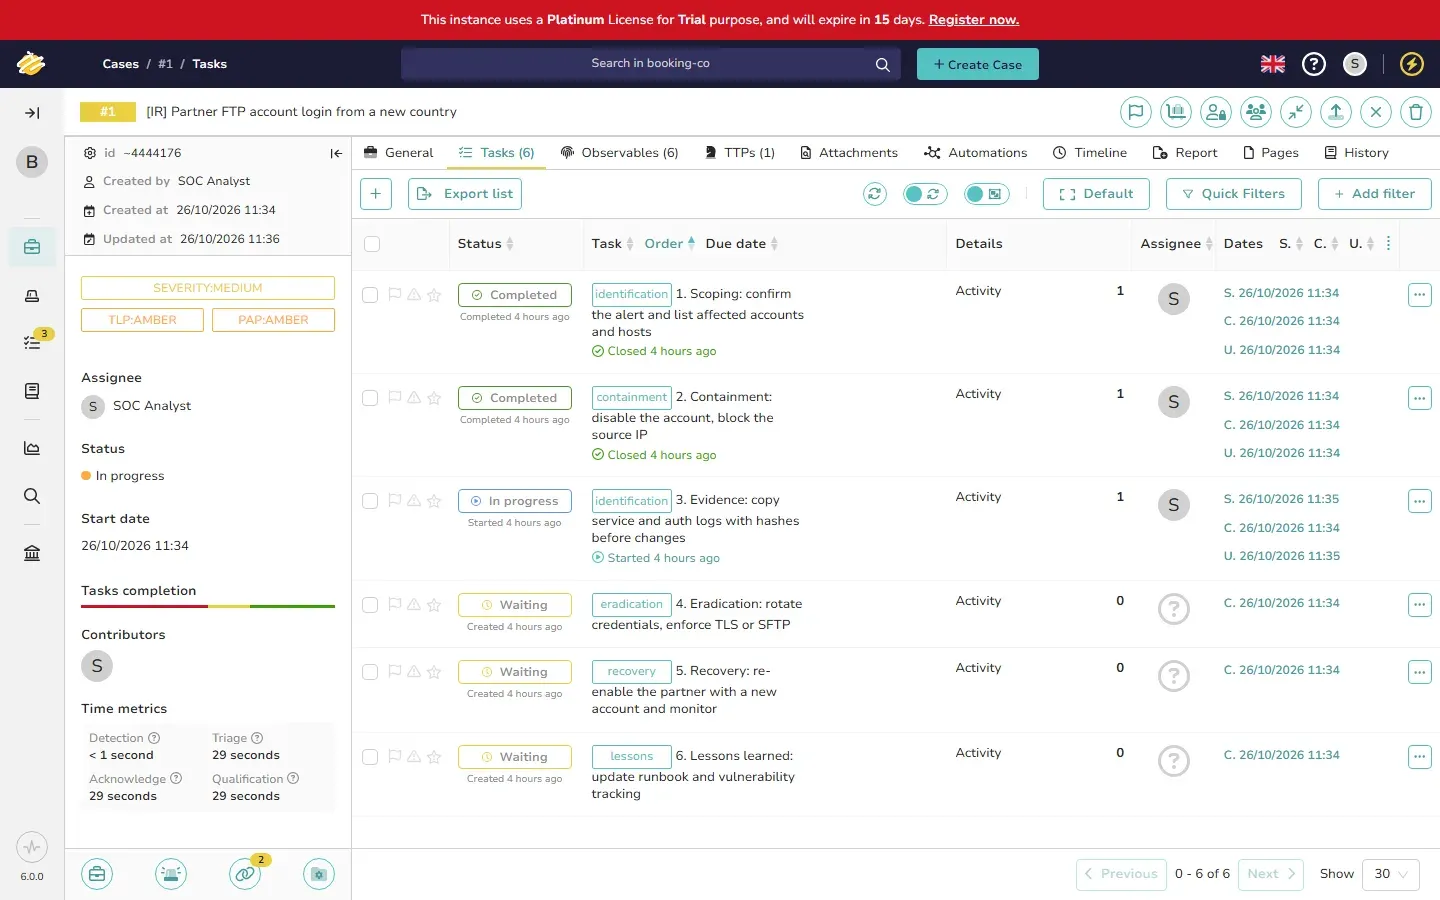Sort tasks by Status column

(x=485, y=244)
